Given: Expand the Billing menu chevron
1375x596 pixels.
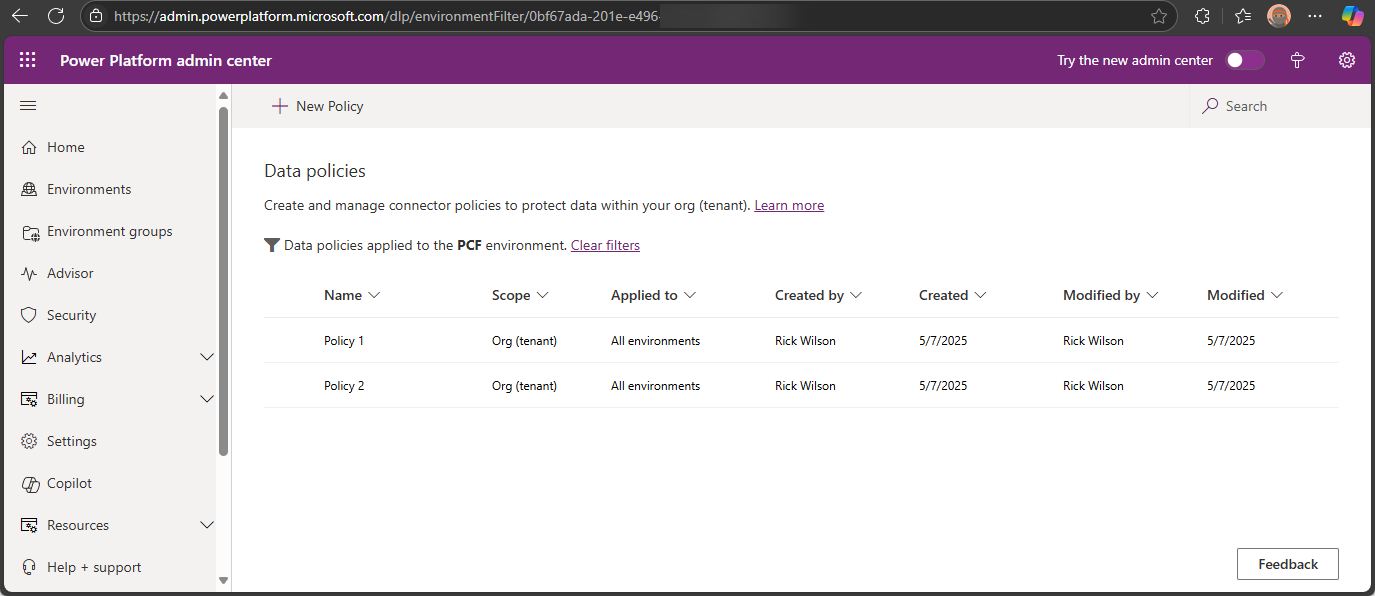Looking at the screenshot, I should tap(207, 399).
